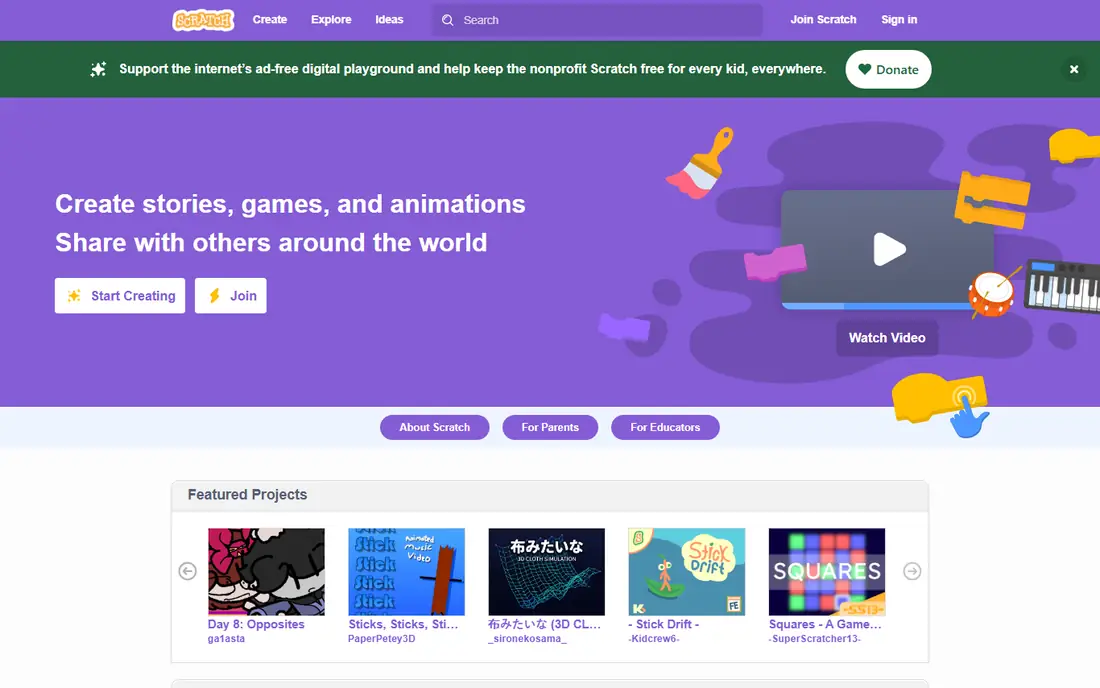
Task: Close the donation banner
Action: 1073,69
